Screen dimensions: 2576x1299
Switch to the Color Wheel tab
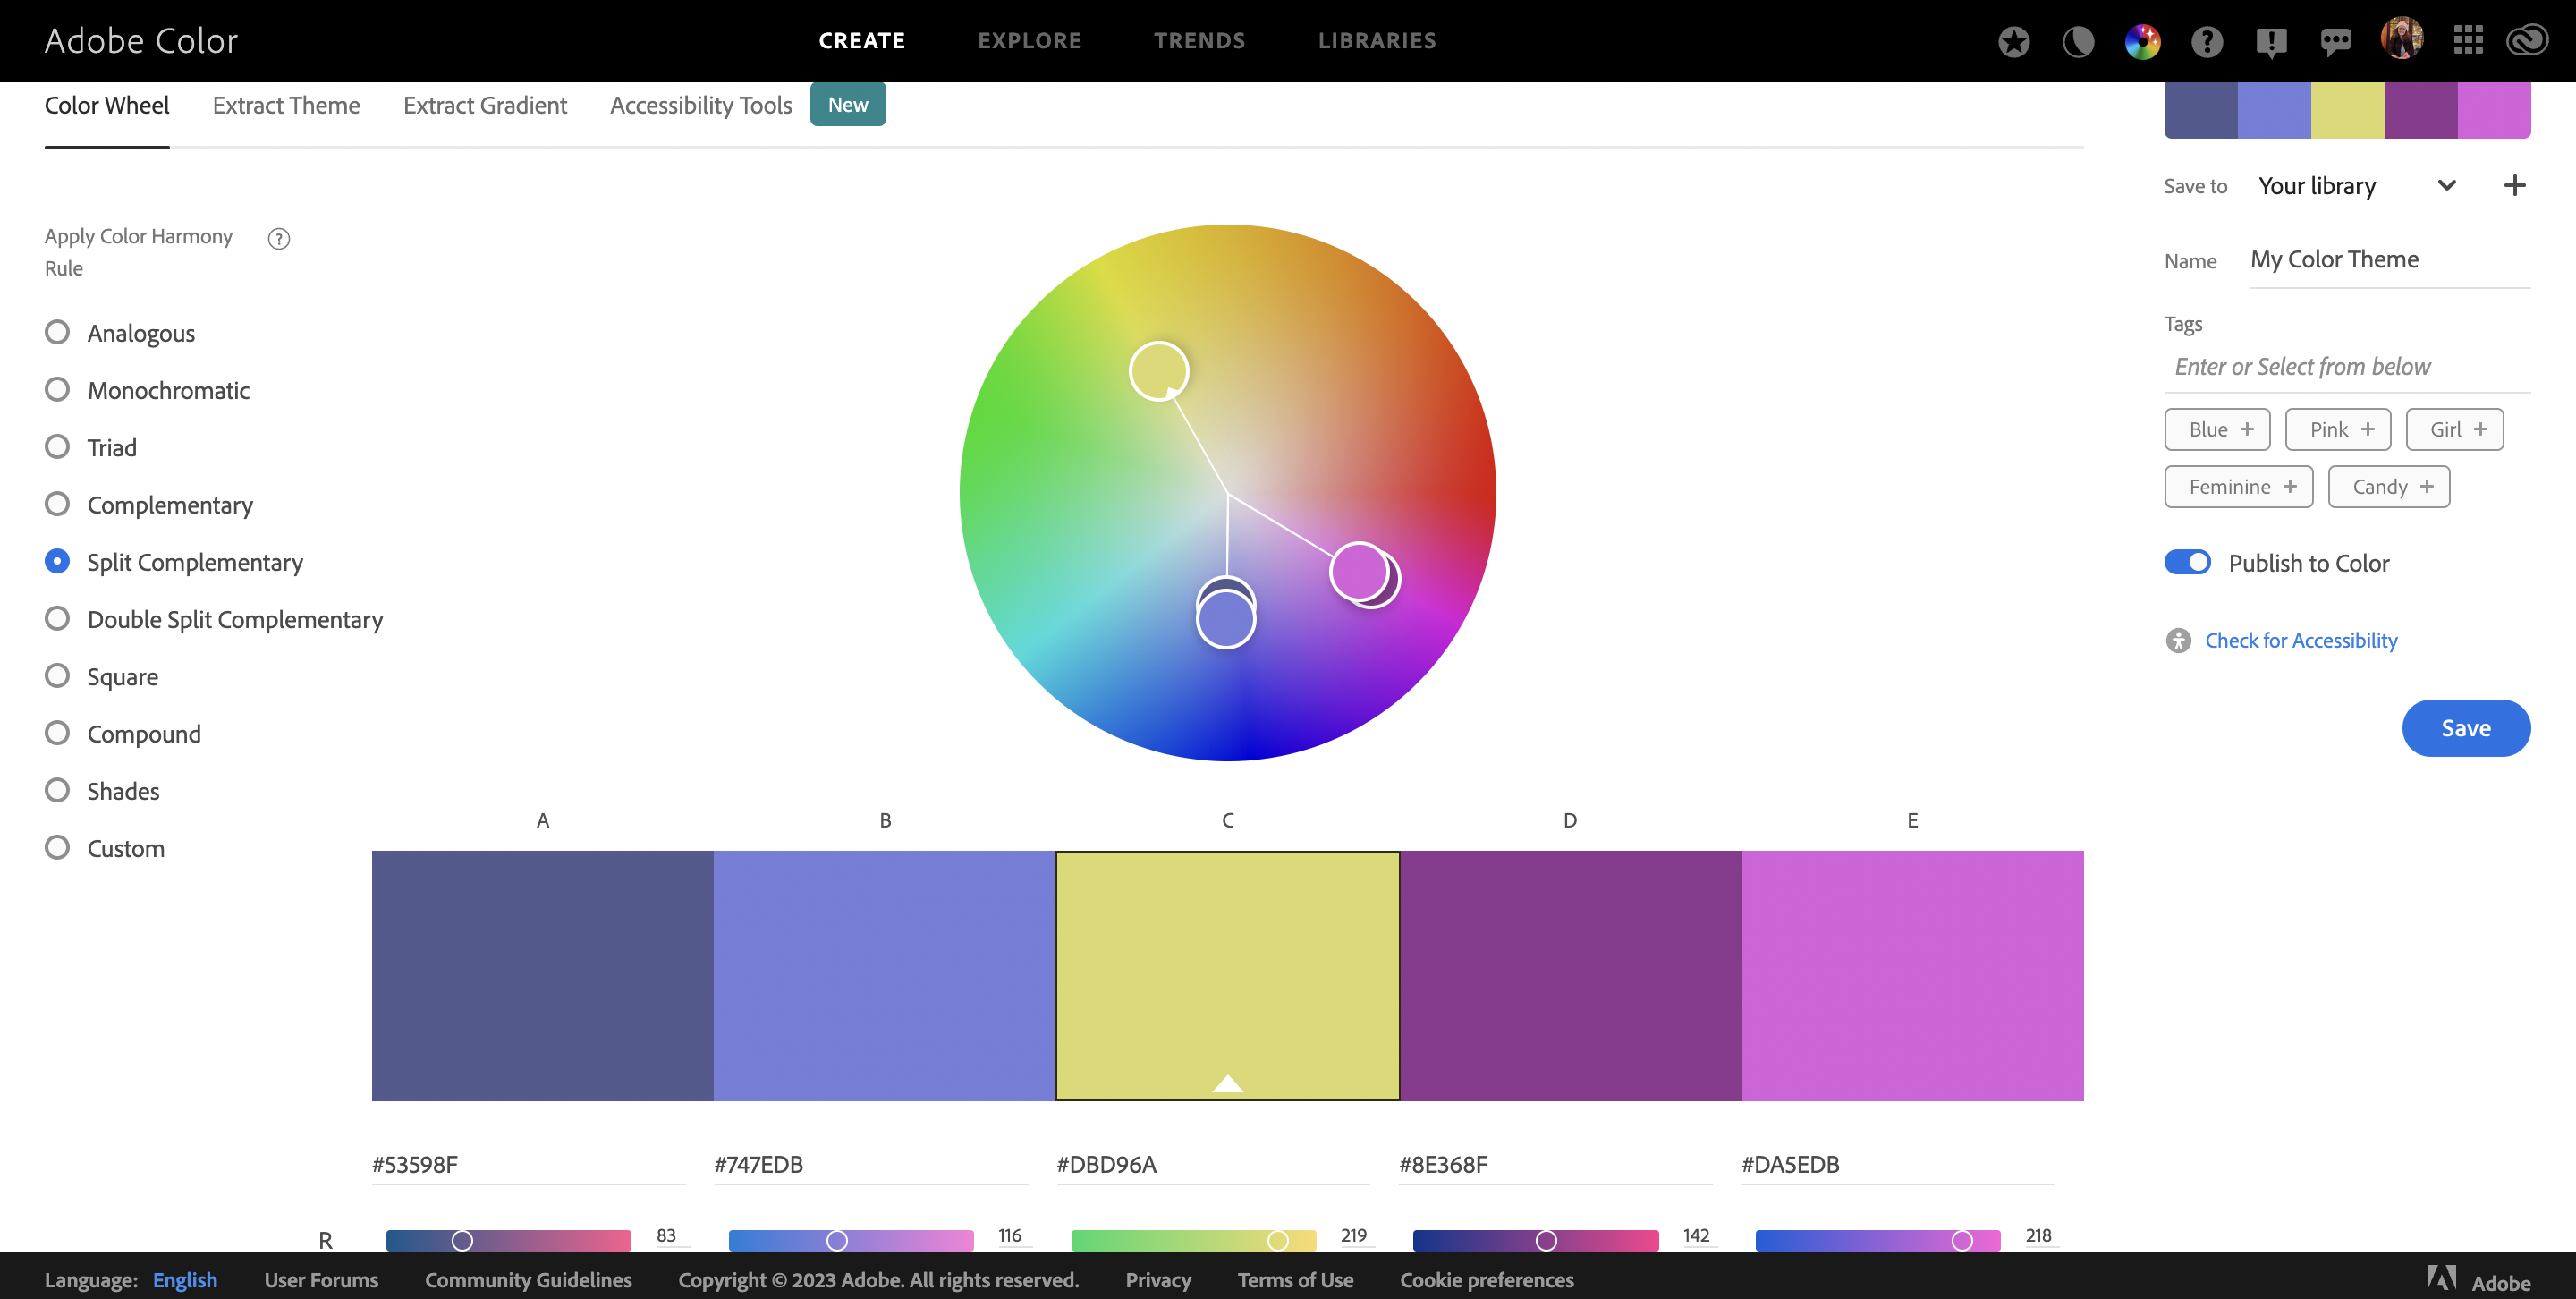click(107, 105)
